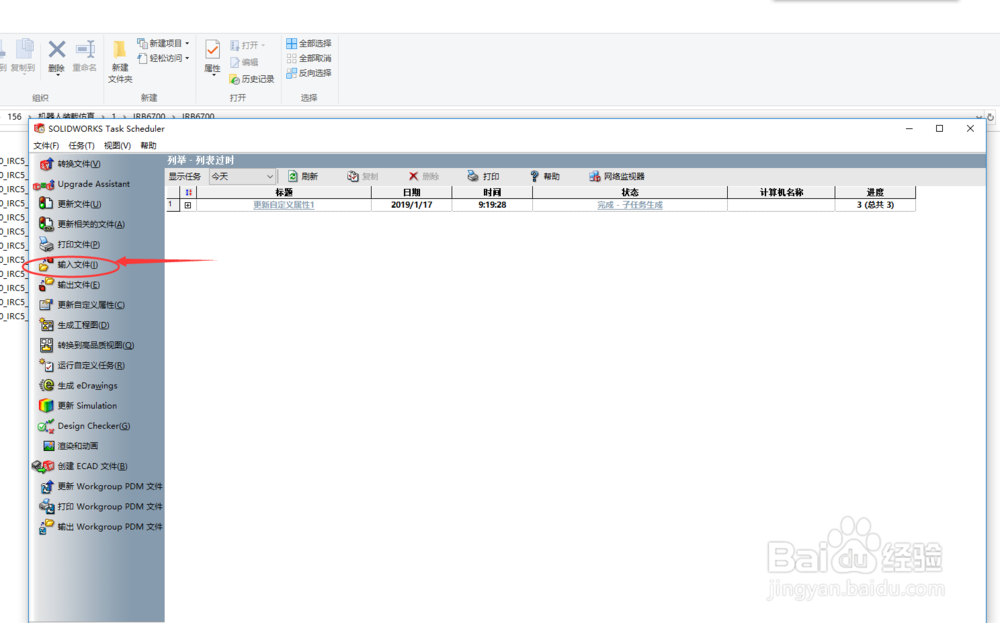Screen dimensions: 1000x623
Task: Open 新建项目 dropdown in Explorer ribbon
Action: click(x=163, y=43)
